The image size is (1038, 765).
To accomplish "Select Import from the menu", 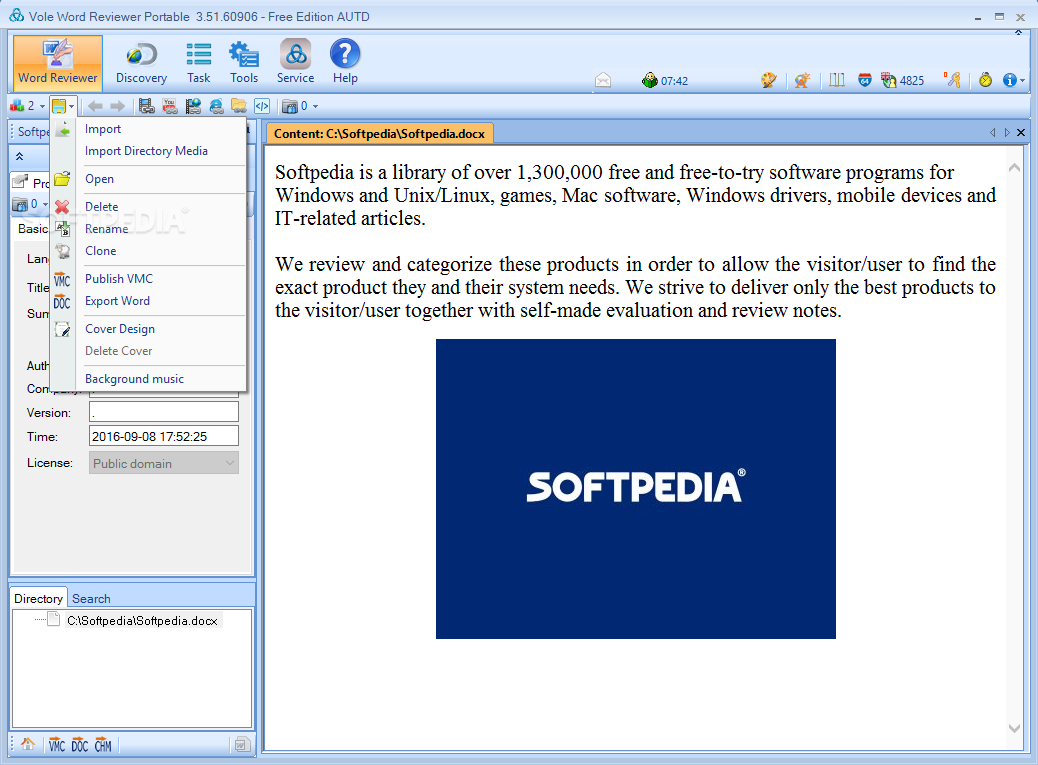I will coord(103,129).
